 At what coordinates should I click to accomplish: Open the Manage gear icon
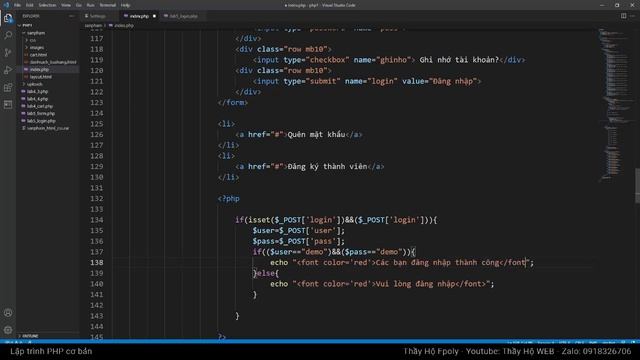click(x=8, y=329)
